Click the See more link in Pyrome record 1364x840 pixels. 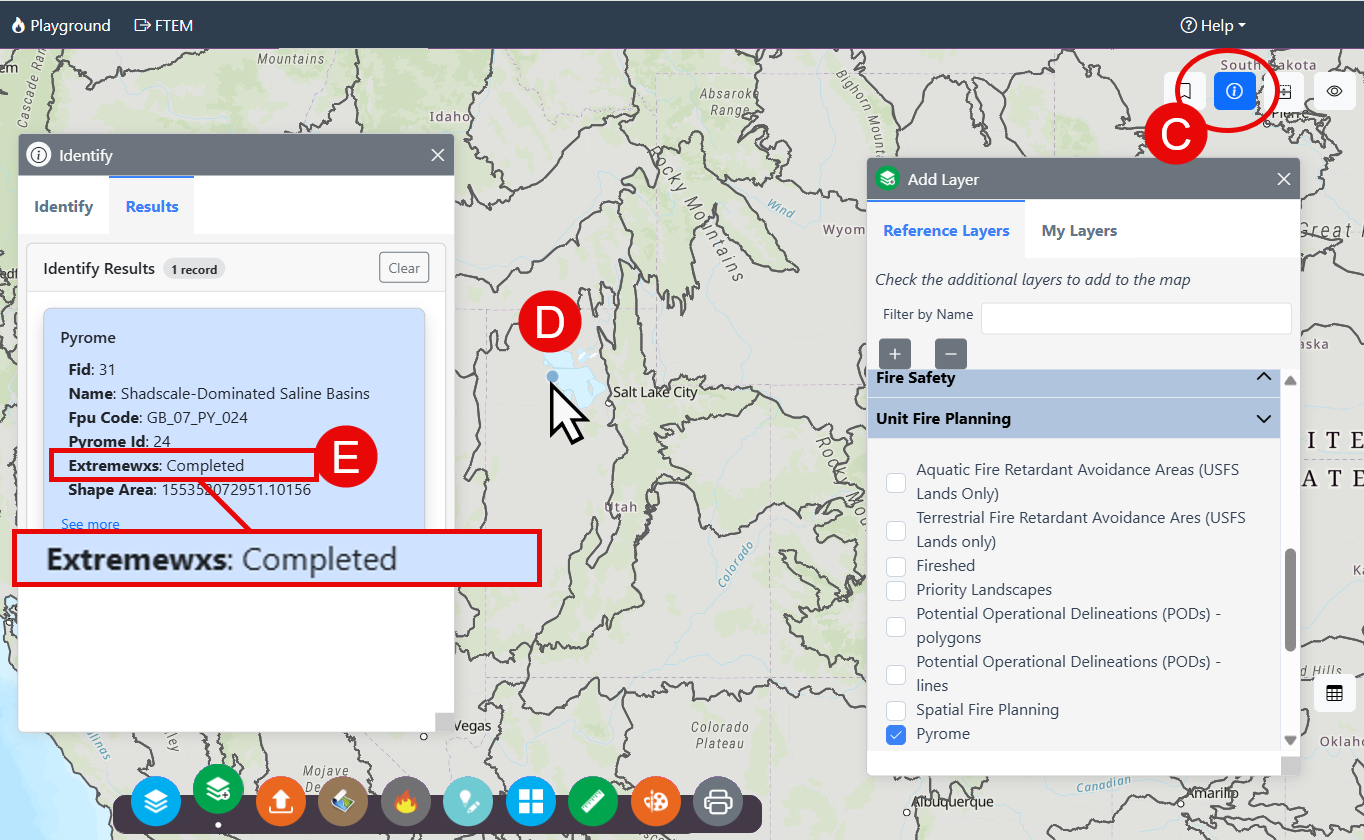[x=90, y=524]
